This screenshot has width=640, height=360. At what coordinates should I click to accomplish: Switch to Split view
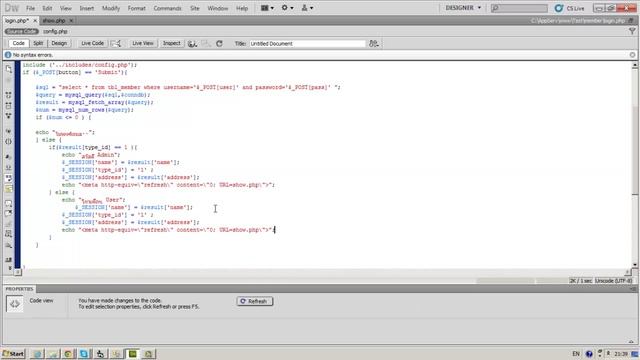click(x=38, y=43)
